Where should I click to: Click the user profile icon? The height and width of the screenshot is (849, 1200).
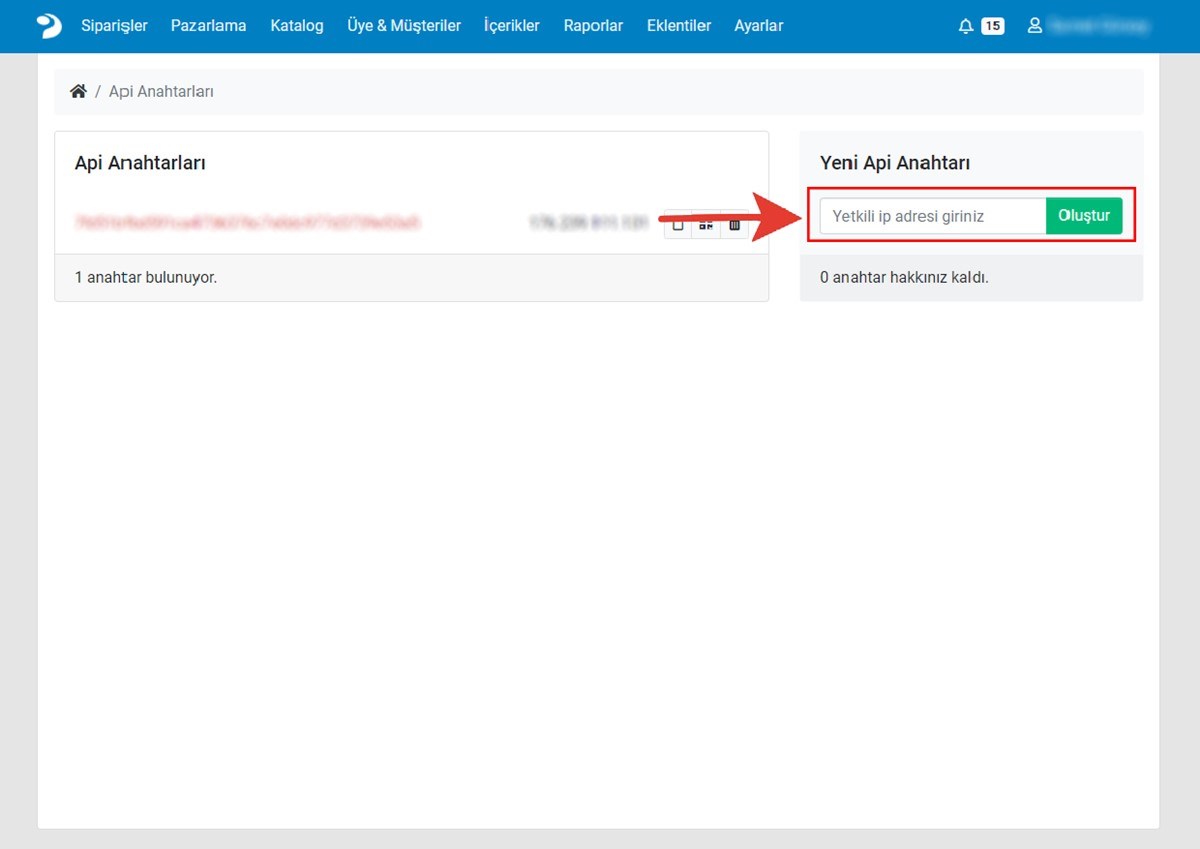point(1035,26)
